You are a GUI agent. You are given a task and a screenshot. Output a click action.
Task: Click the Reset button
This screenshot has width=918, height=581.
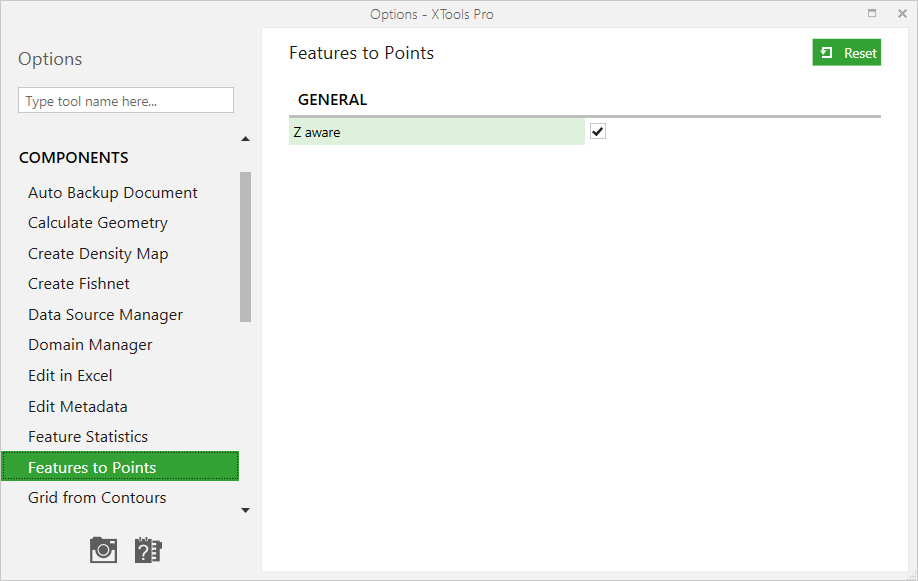tap(847, 53)
